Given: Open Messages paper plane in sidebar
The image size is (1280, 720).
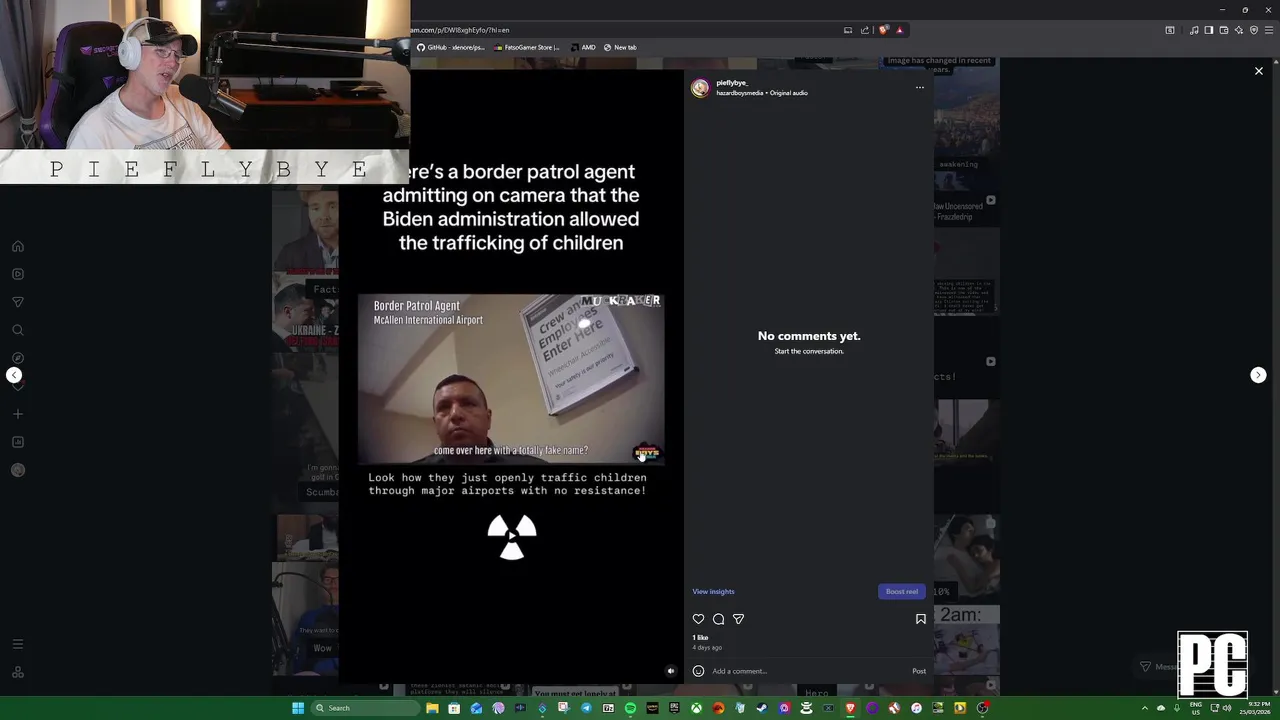Looking at the screenshot, I should (x=18, y=302).
